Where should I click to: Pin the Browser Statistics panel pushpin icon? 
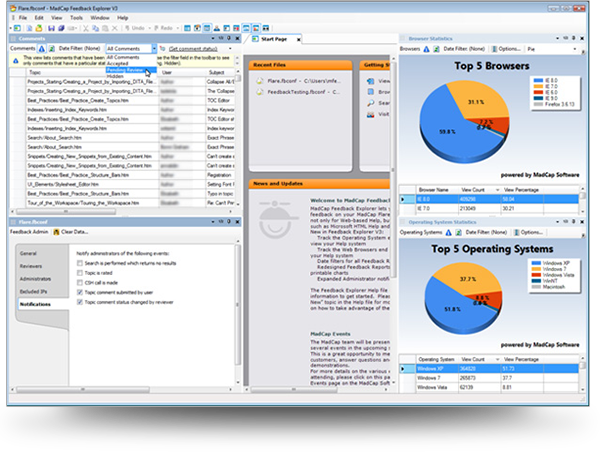pyautogui.click(x=573, y=38)
